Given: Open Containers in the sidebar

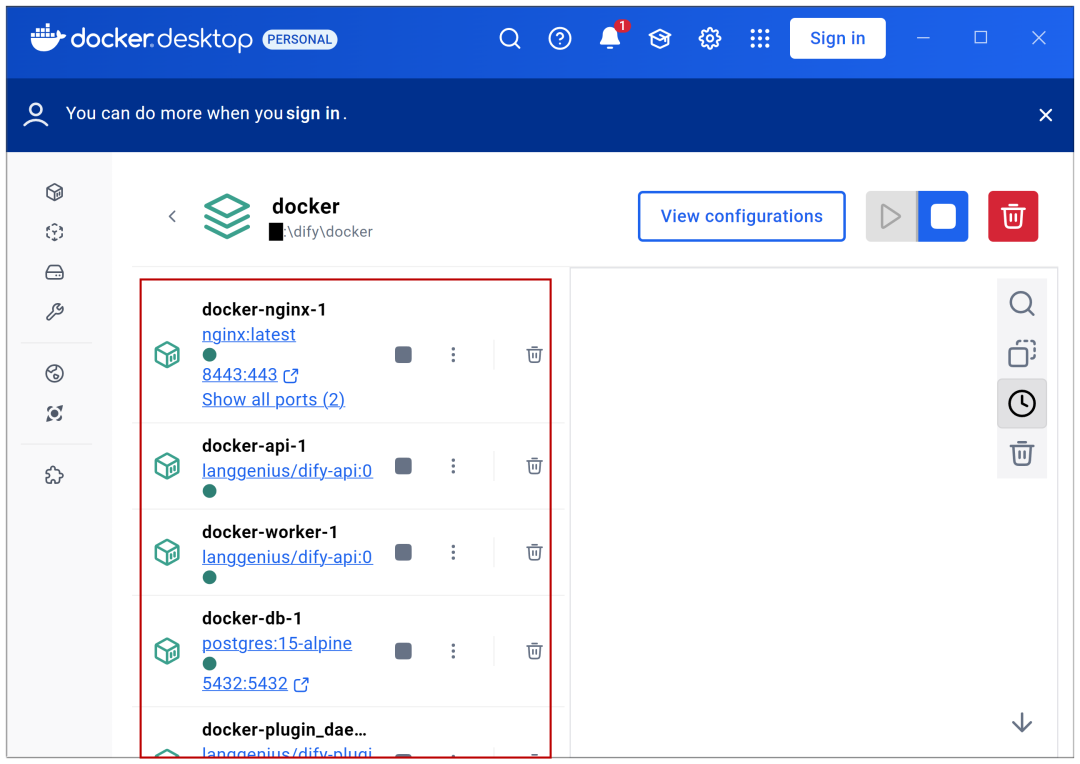Looking at the screenshot, I should pyautogui.click(x=55, y=192).
